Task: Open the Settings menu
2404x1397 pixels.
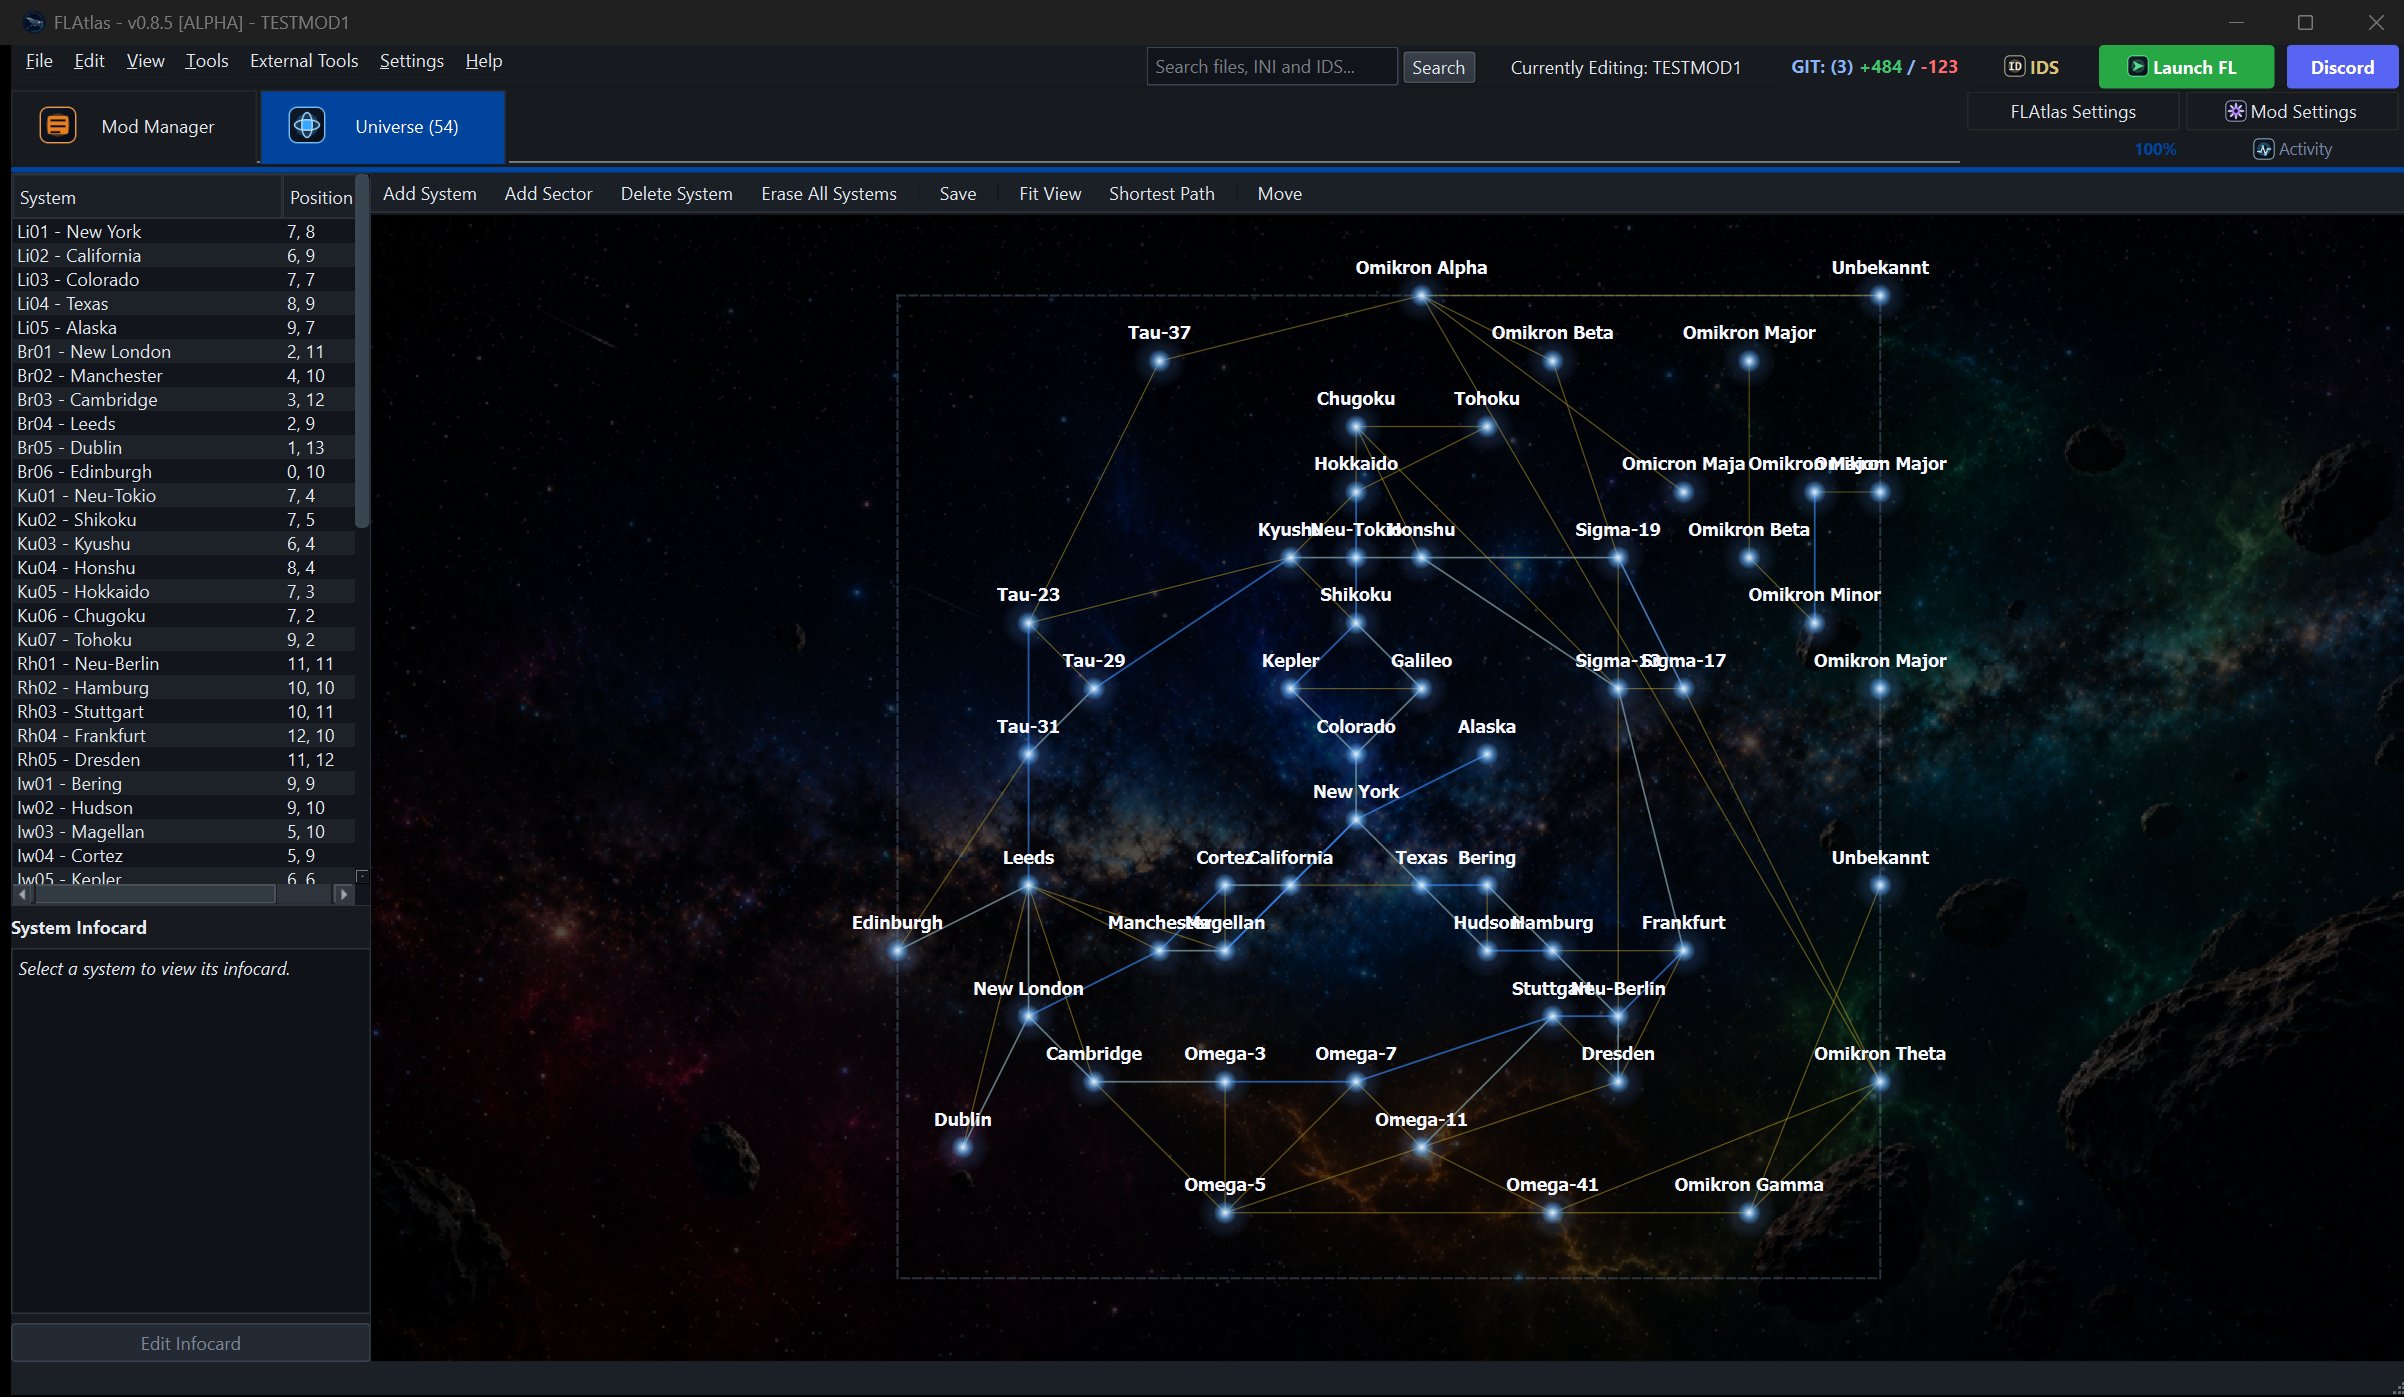Action: coord(411,61)
